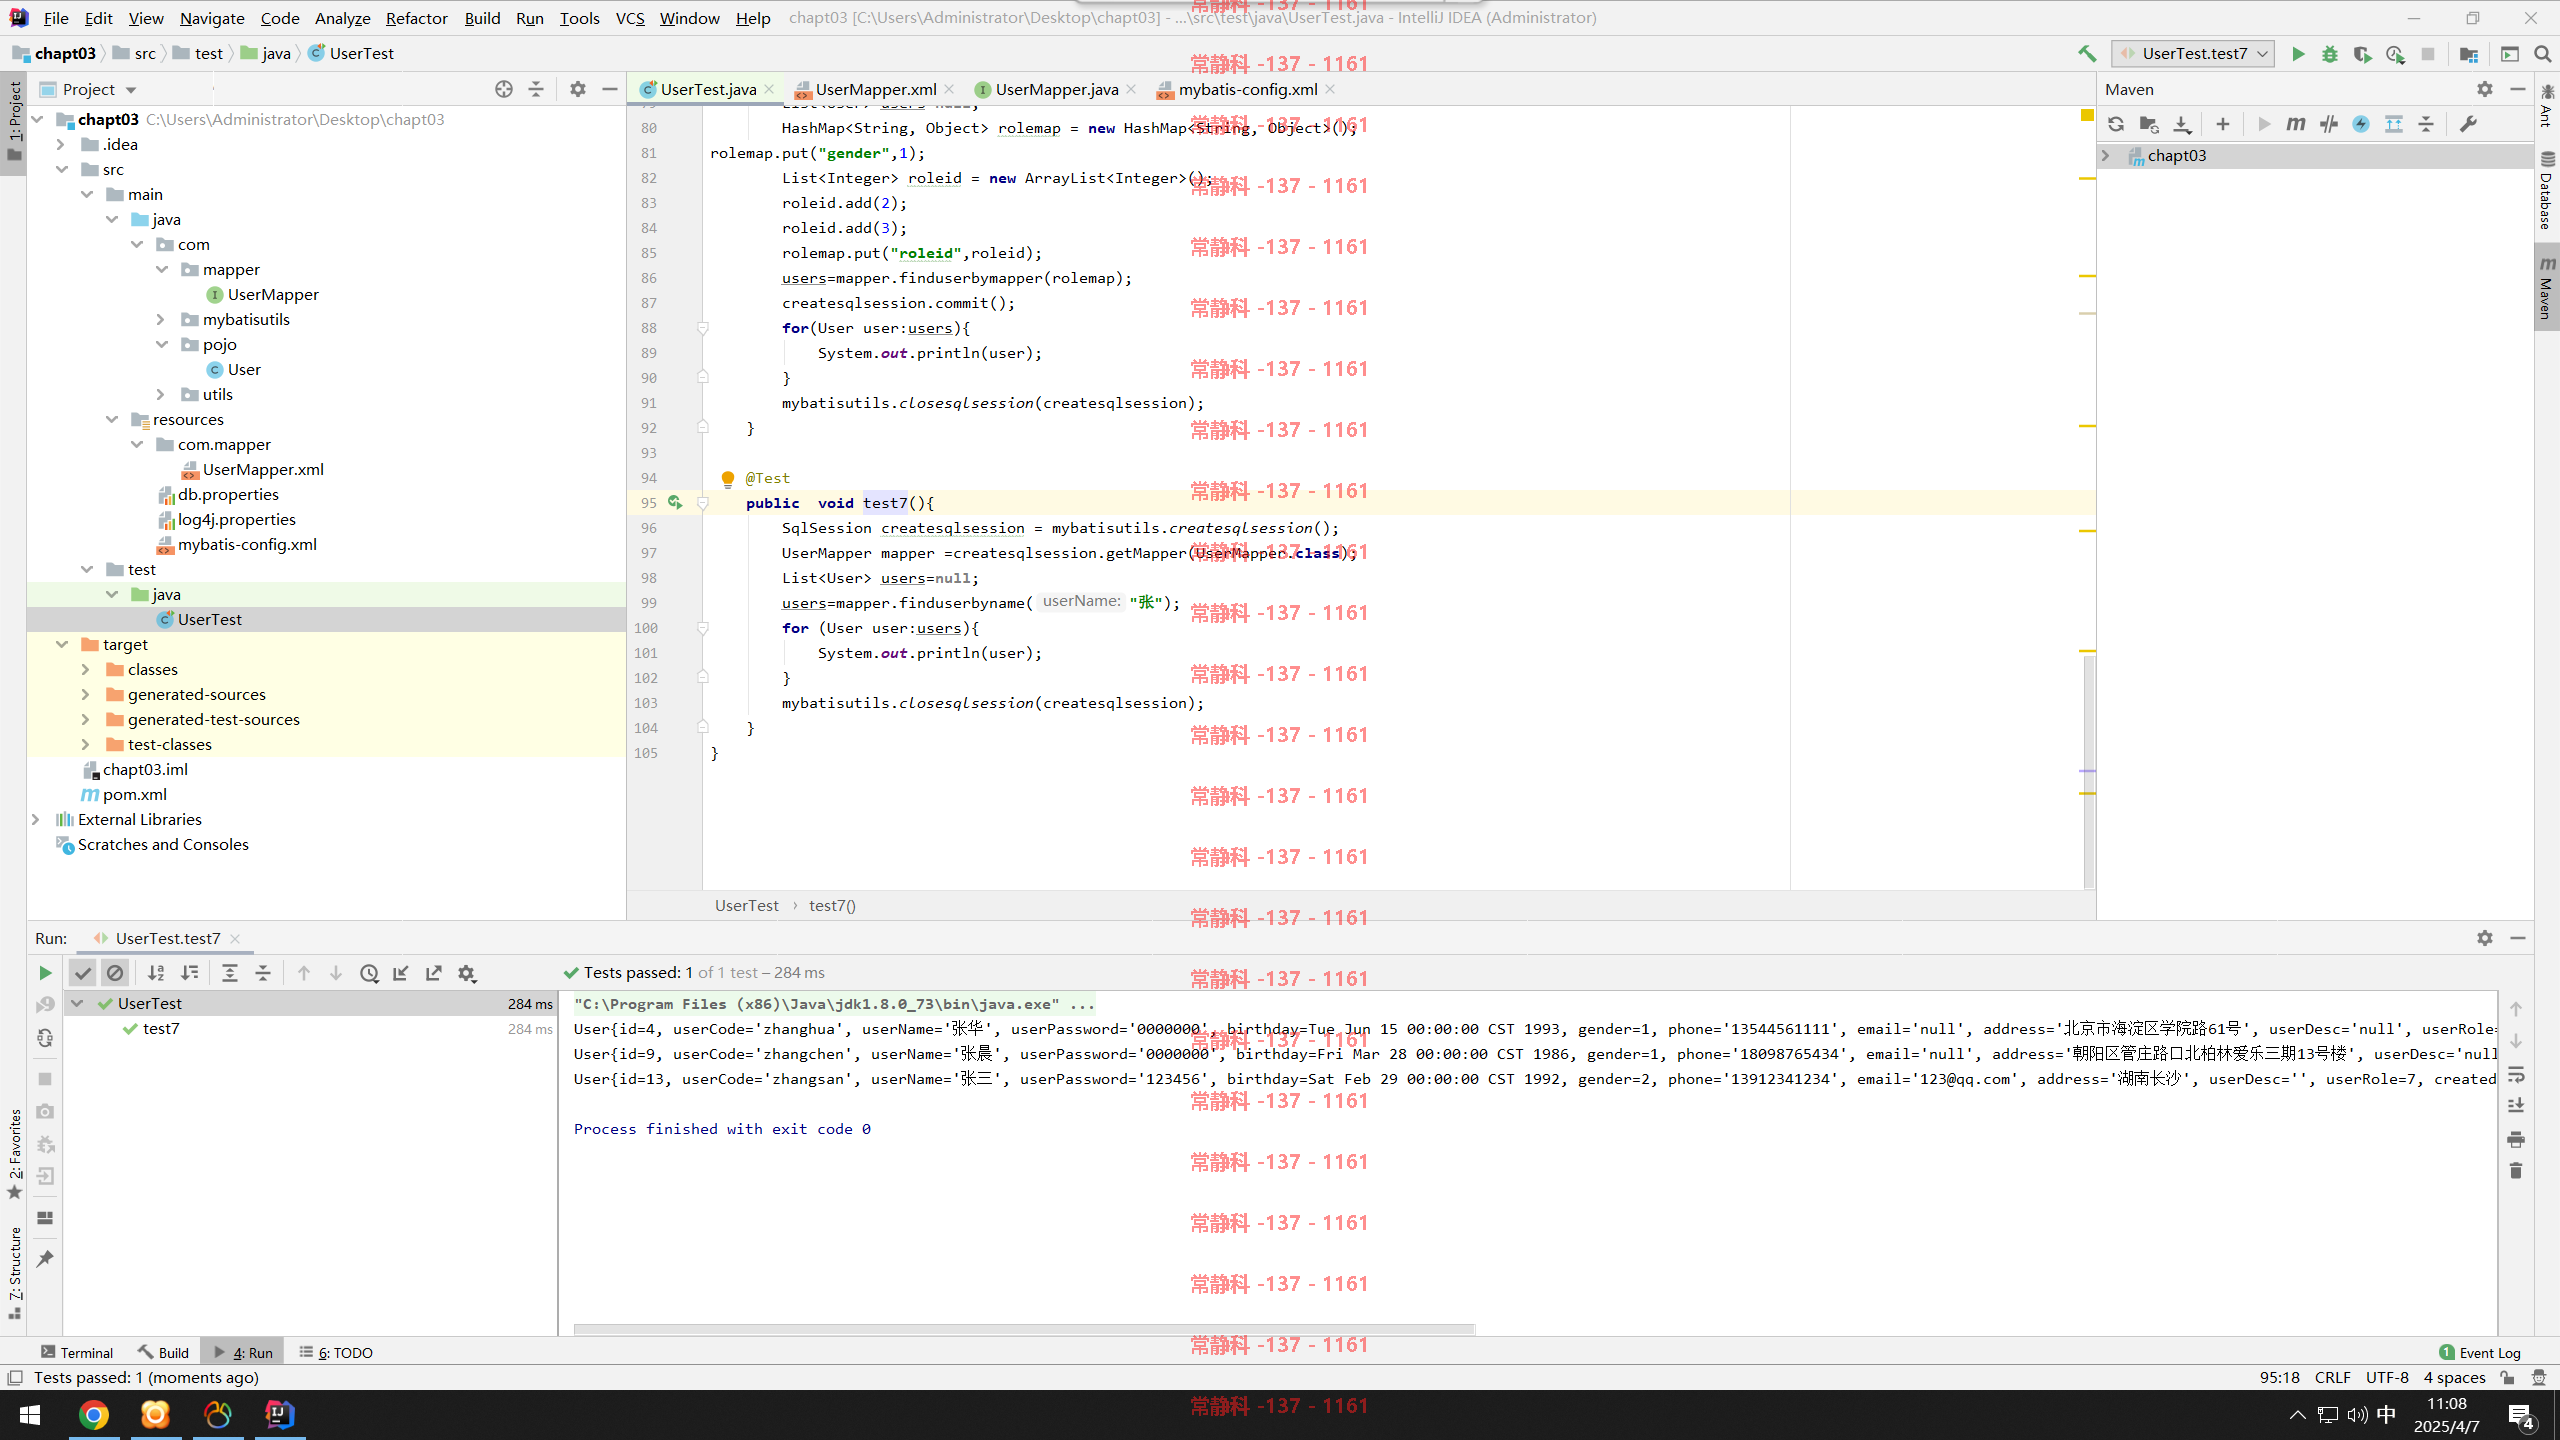Collapse the target folder
This screenshot has width=2560, height=1440.
[62, 644]
